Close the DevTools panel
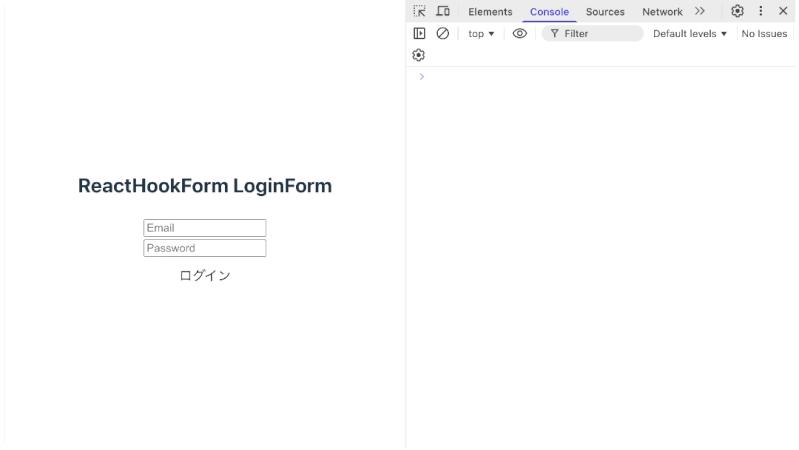This screenshot has width=799, height=450. (x=783, y=11)
